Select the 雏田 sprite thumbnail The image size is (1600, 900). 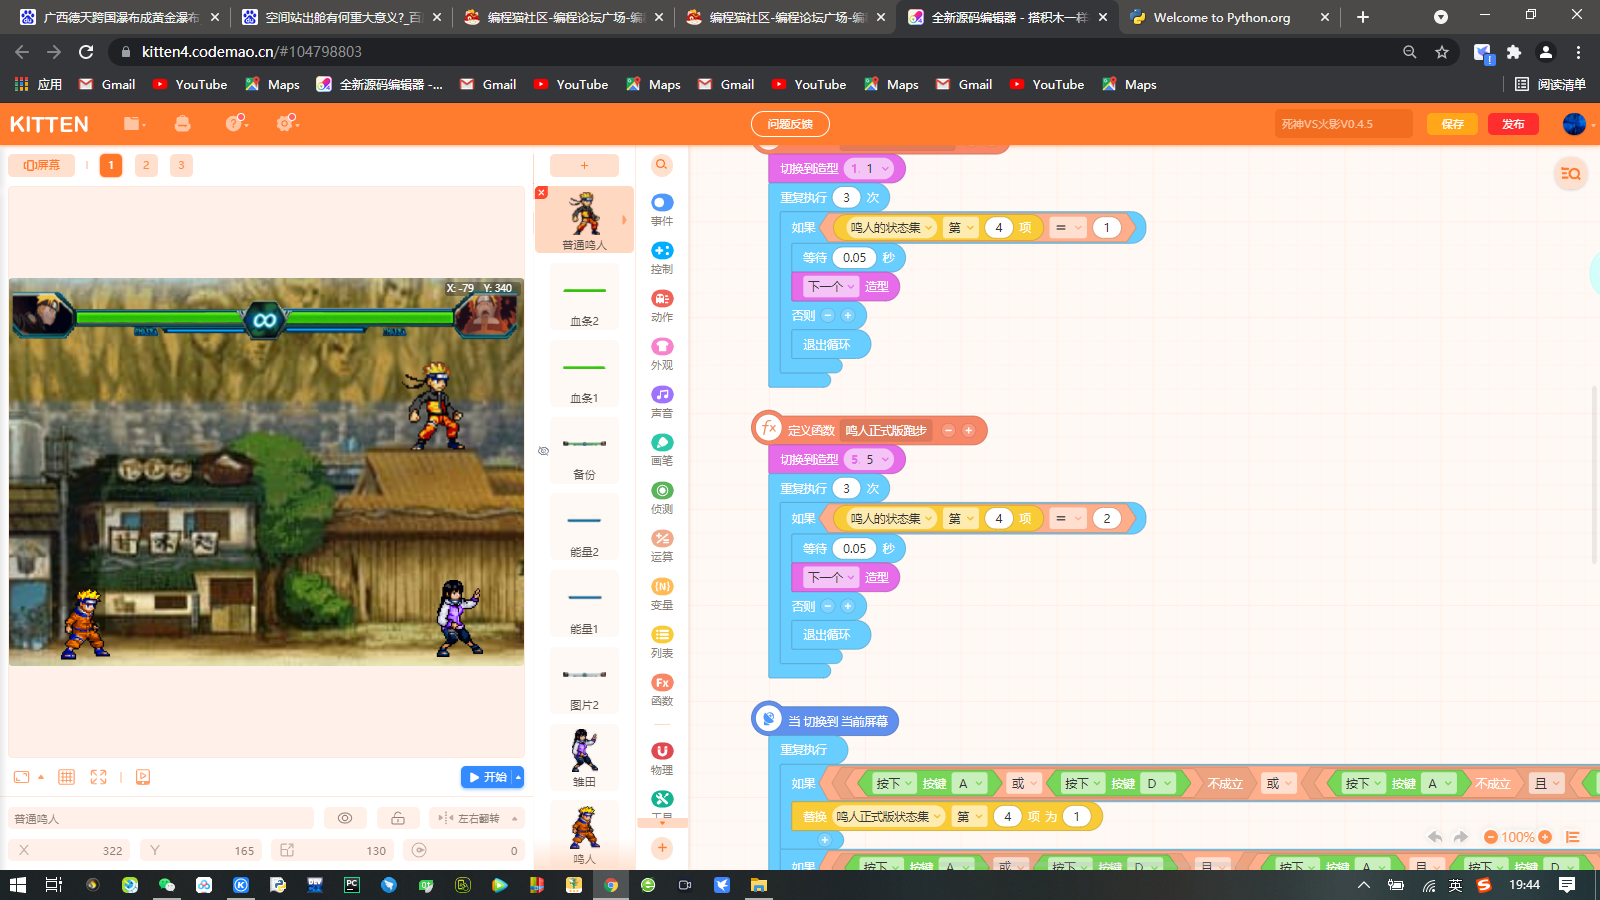pyautogui.click(x=584, y=757)
